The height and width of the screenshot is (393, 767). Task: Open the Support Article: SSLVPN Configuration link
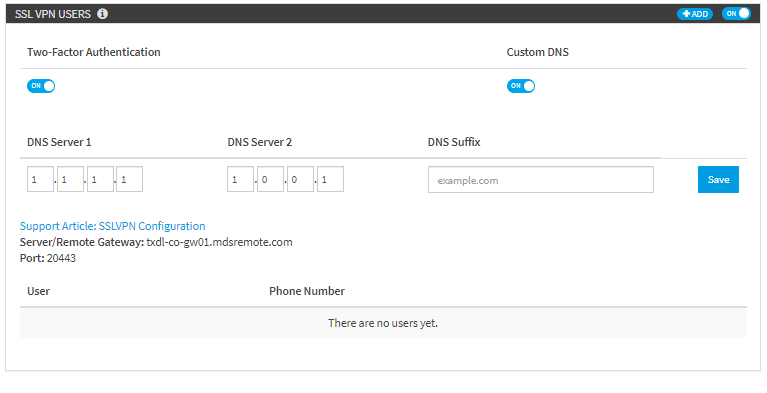point(113,226)
